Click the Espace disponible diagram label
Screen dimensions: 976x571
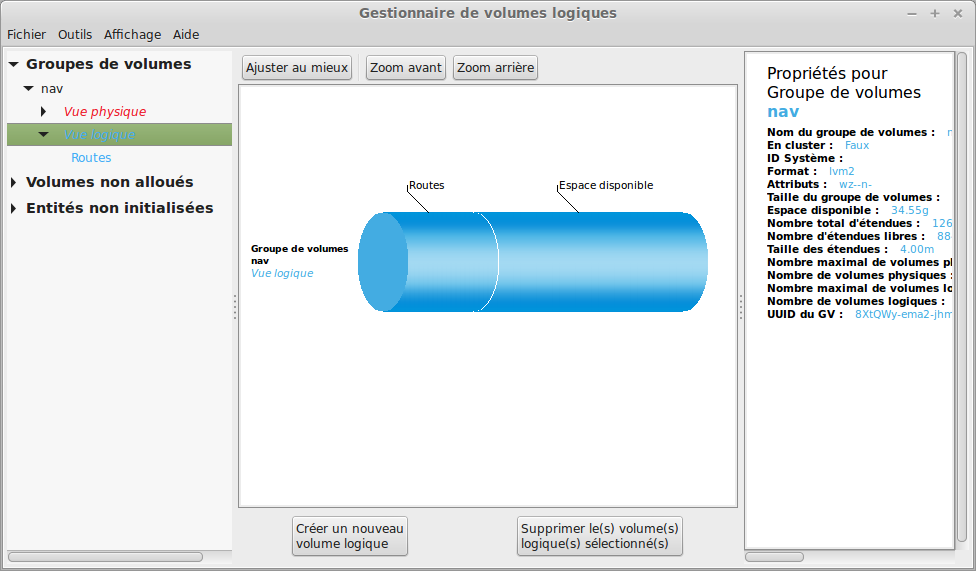click(x=606, y=185)
